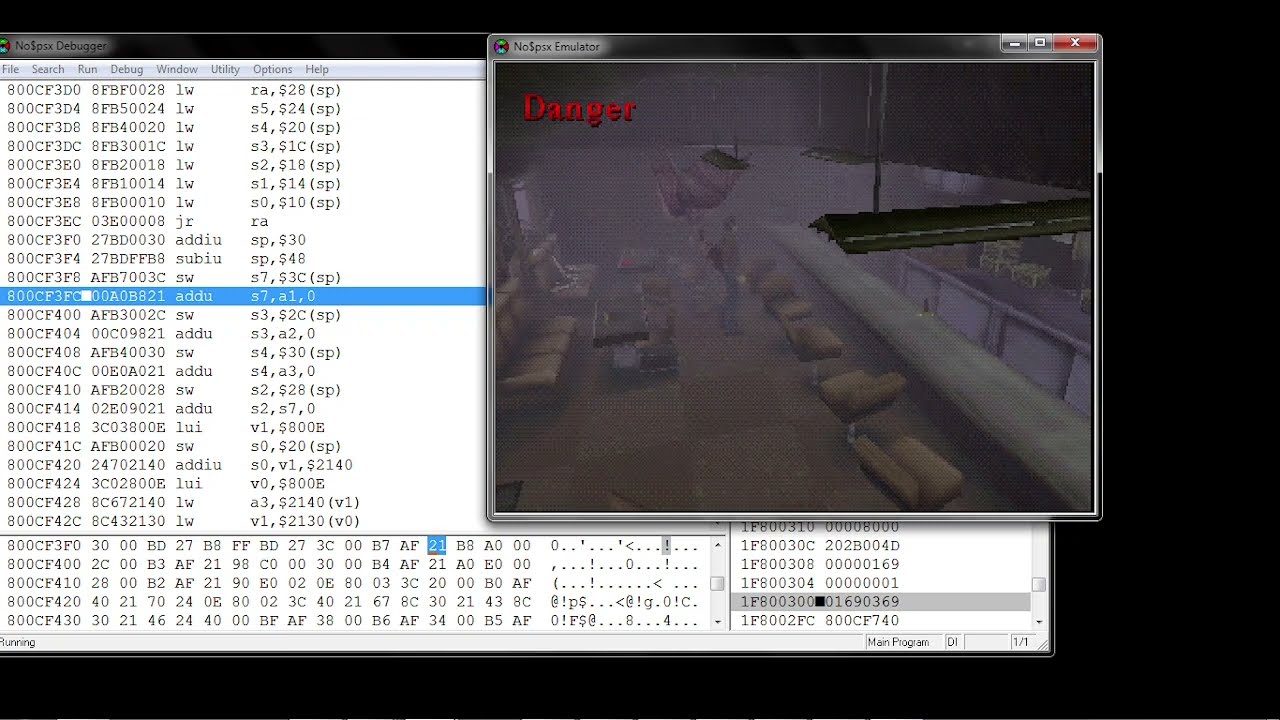This screenshot has height=720, width=1280.
Task: Open the File menu in debugger
Action: click(x=10, y=69)
